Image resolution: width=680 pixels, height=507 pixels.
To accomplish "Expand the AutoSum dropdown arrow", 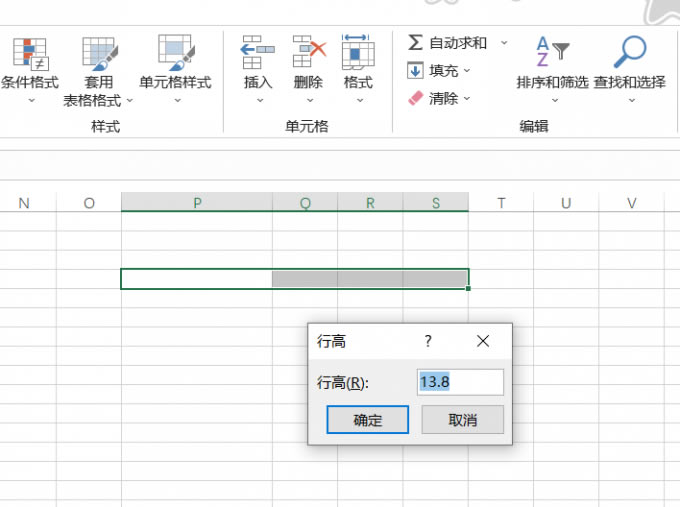I will [504, 43].
